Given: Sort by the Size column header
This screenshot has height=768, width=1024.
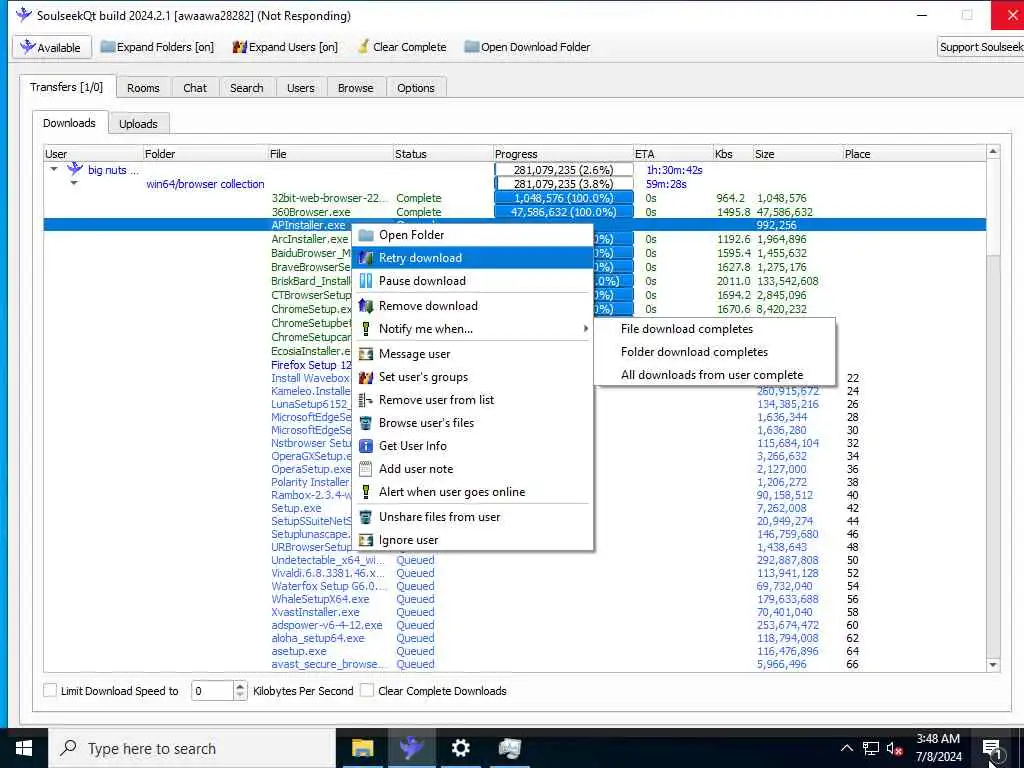Looking at the screenshot, I should 798,154.
